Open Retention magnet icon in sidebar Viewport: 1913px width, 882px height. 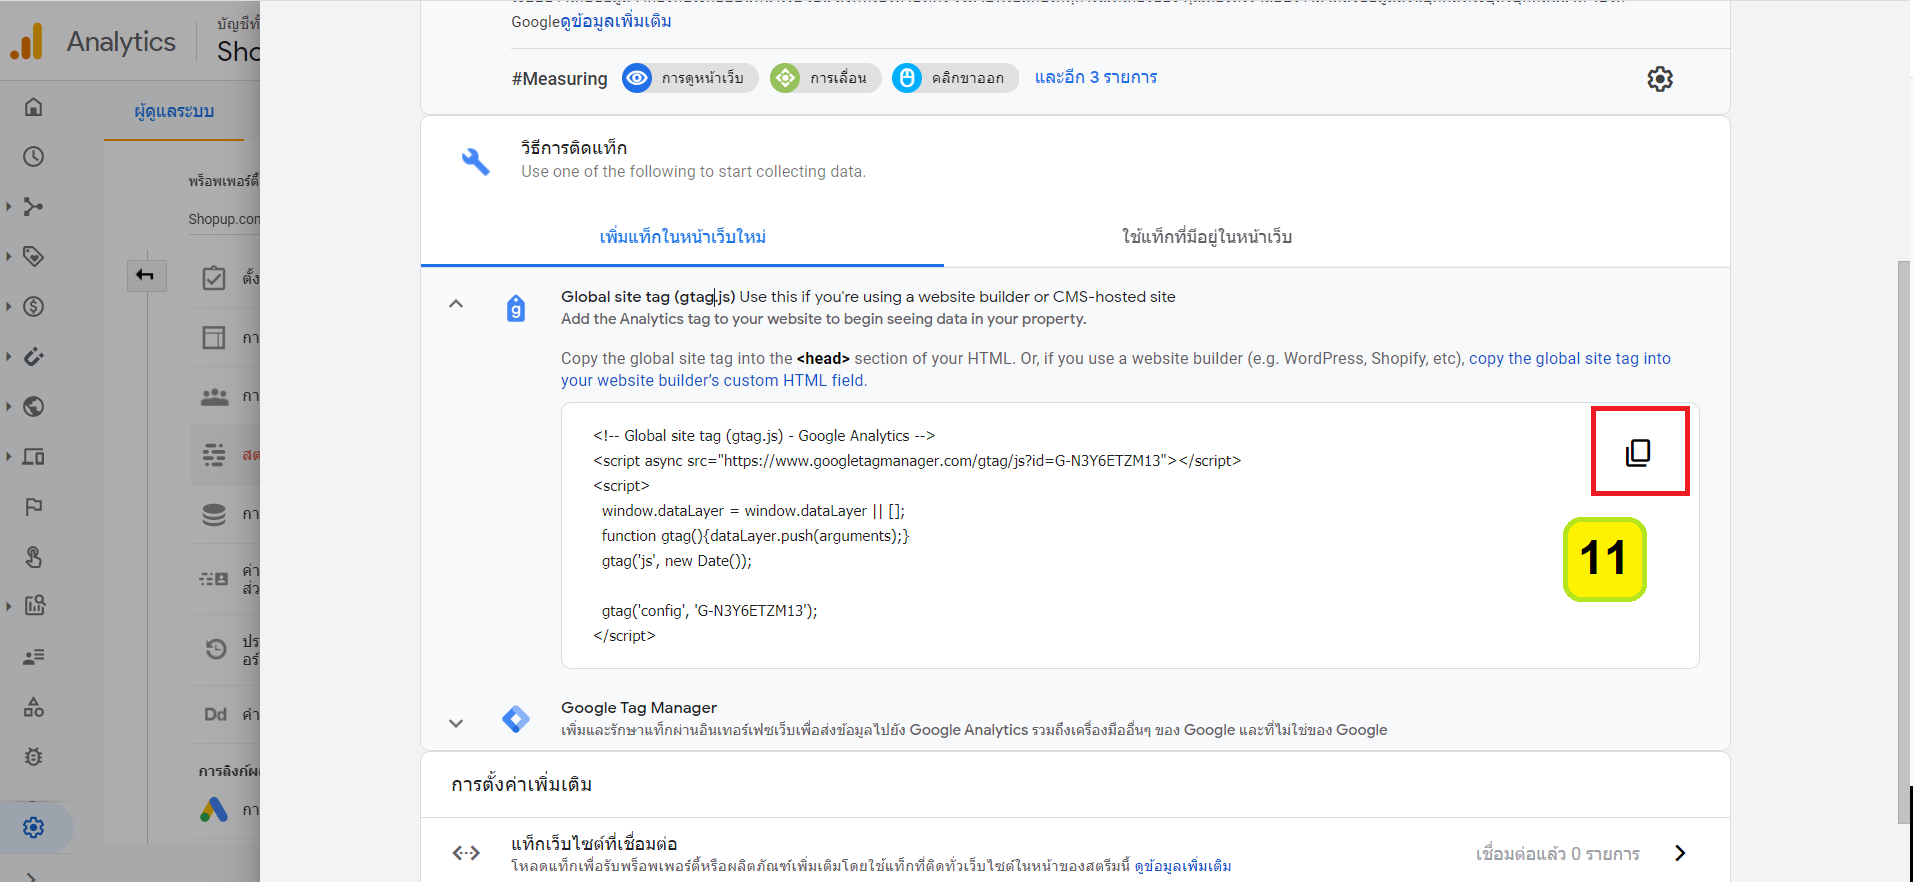click(x=34, y=357)
